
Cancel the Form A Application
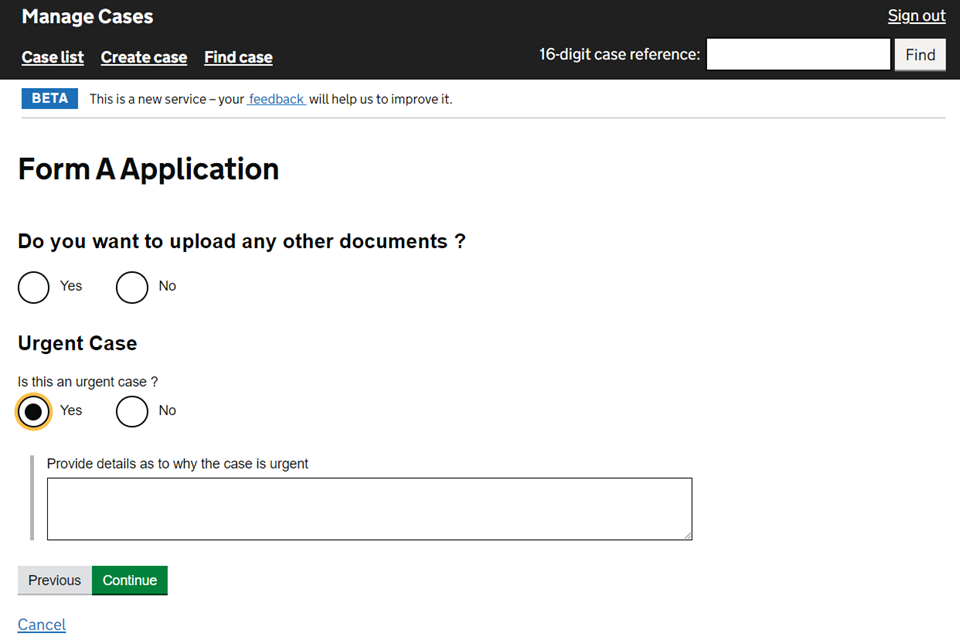point(42,625)
